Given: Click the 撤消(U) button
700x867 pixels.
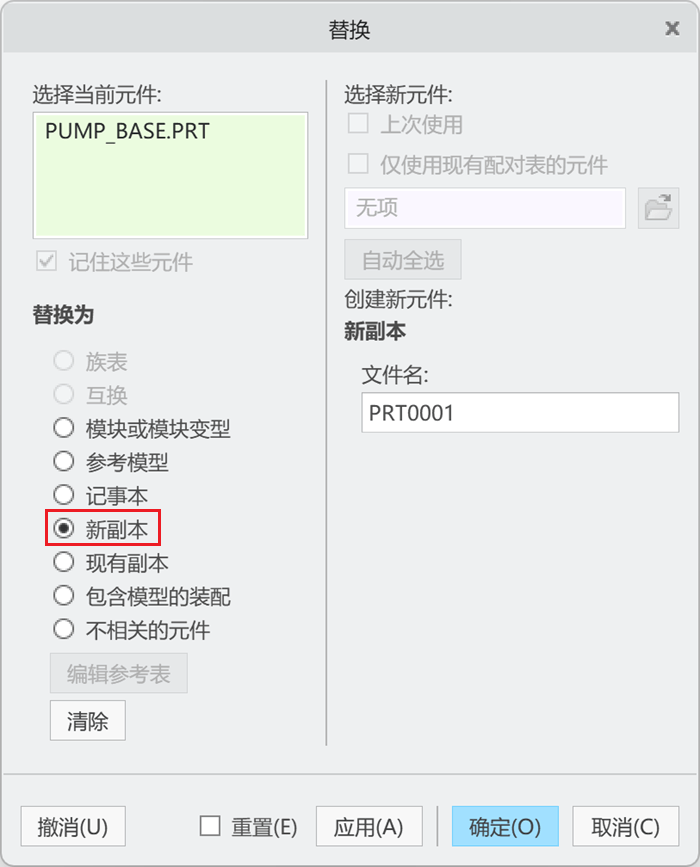Looking at the screenshot, I should point(73,826).
